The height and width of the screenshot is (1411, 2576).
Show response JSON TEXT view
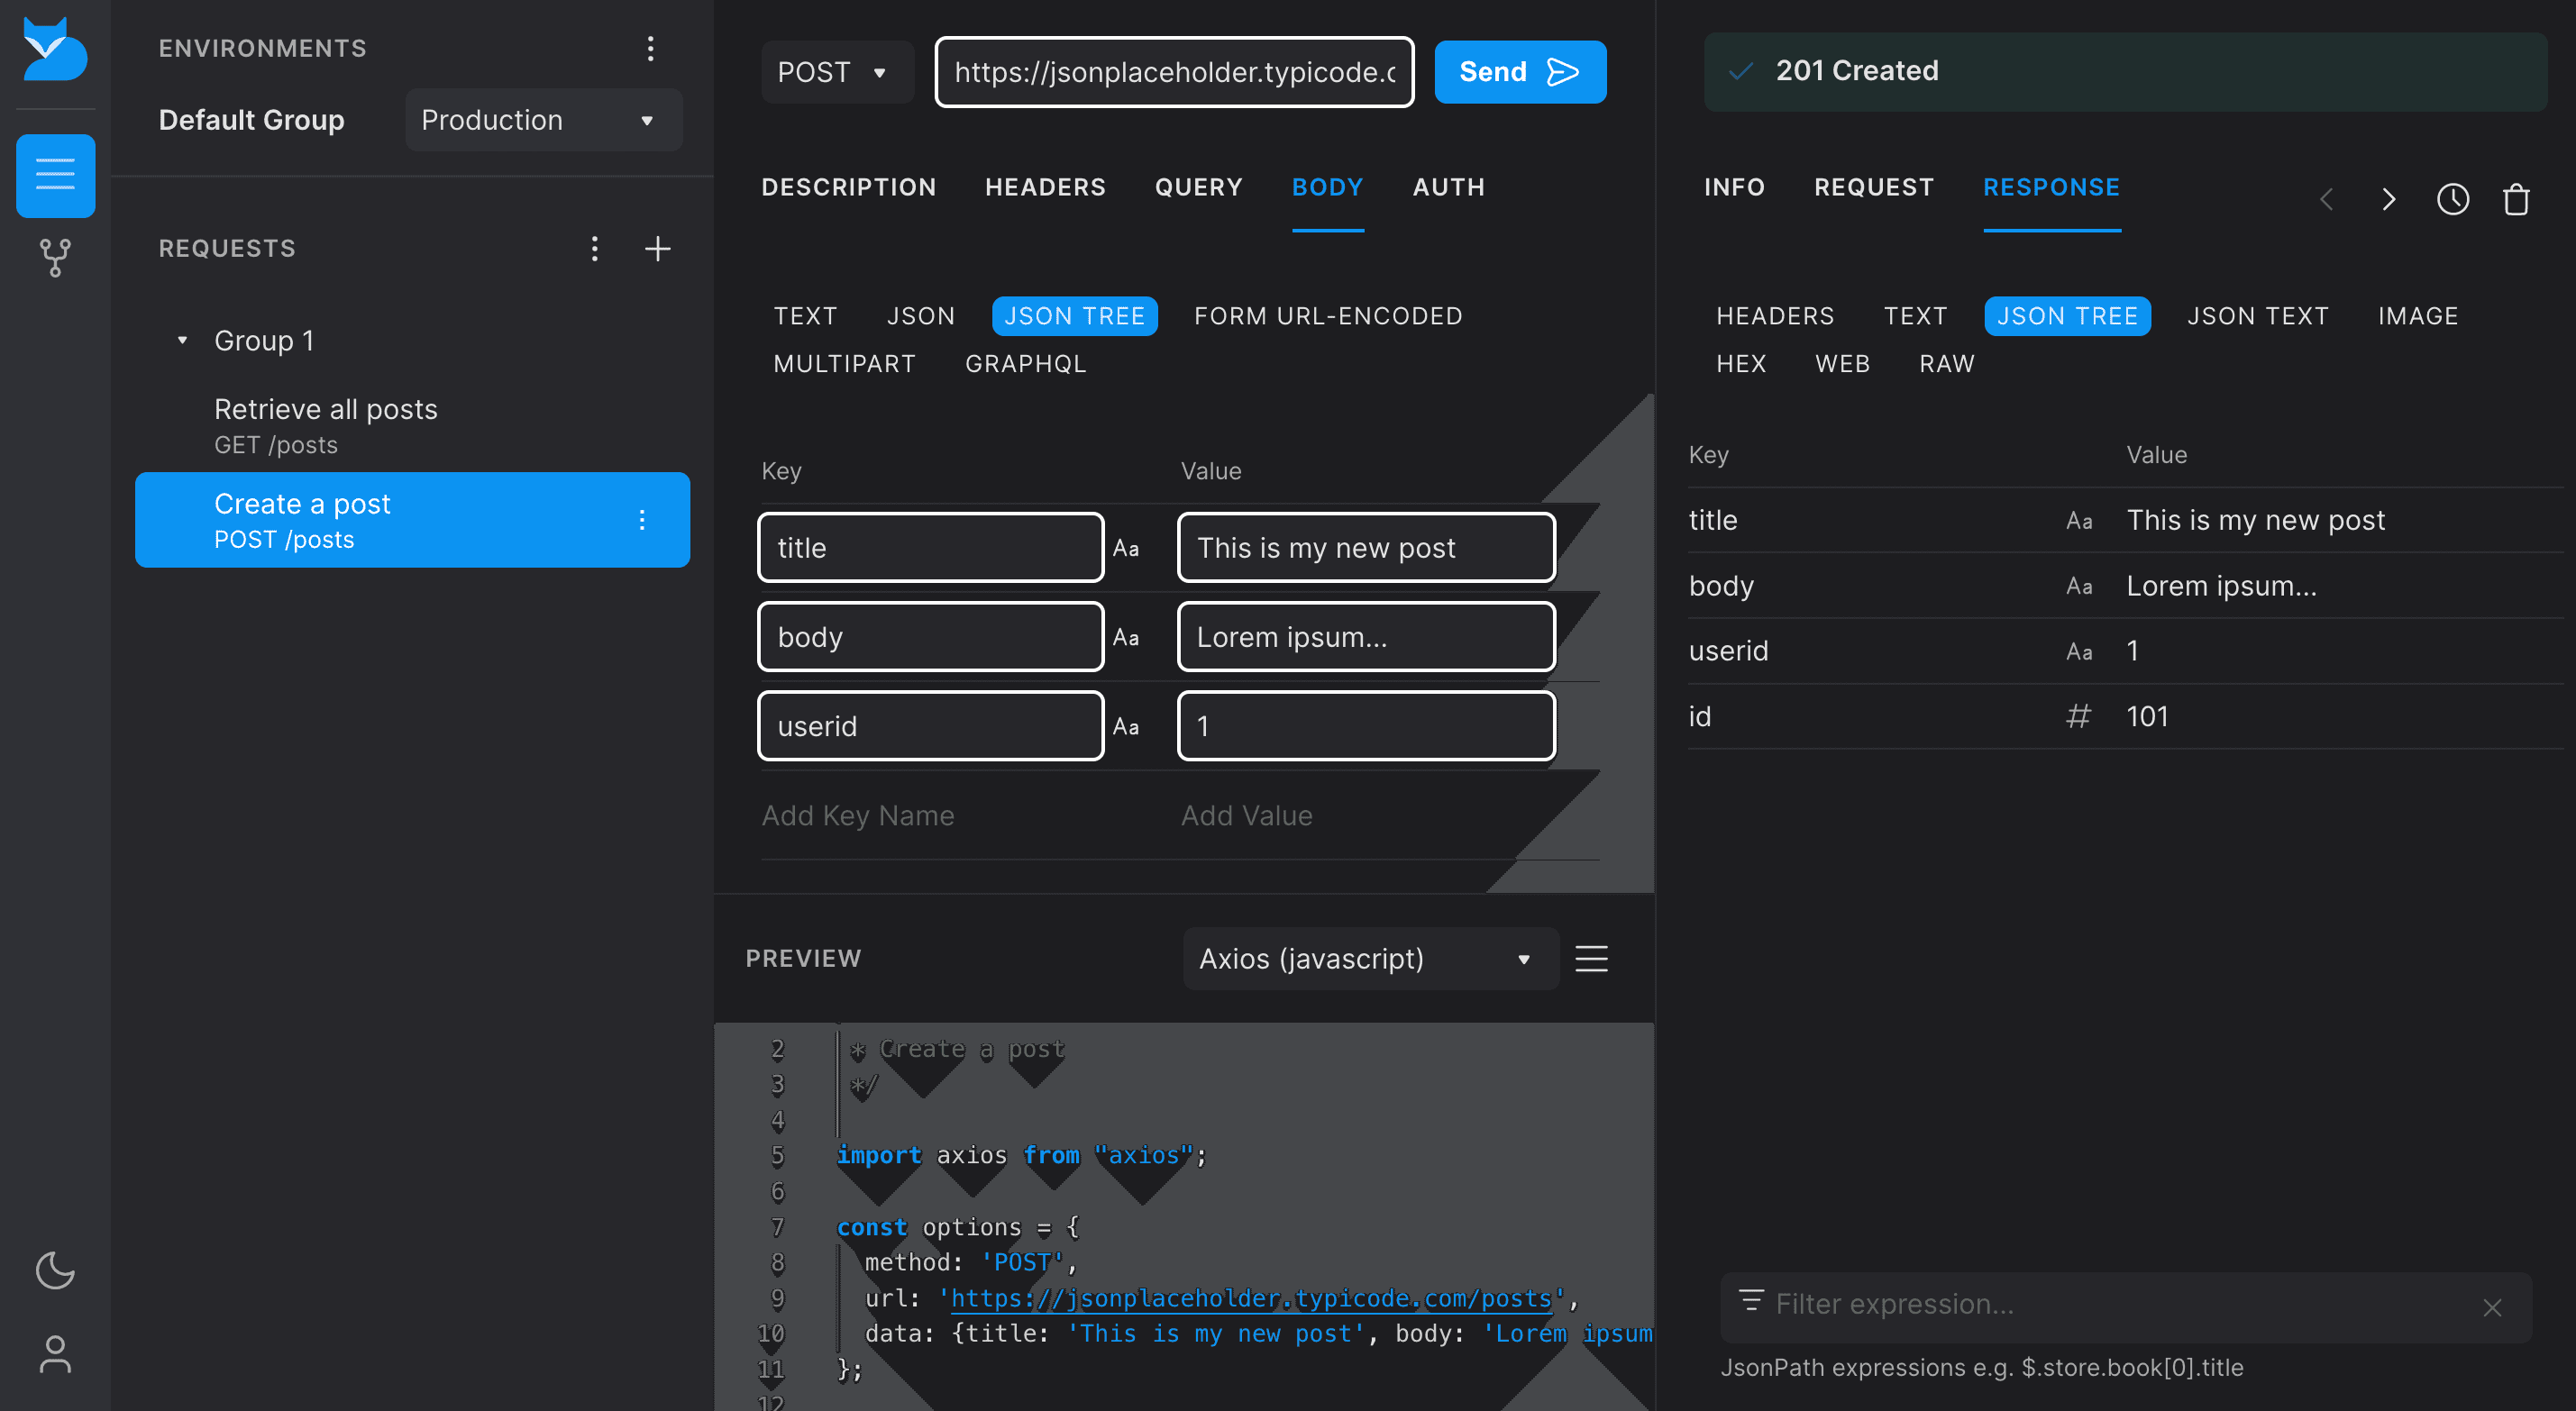pyautogui.click(x=2257, y=316)
